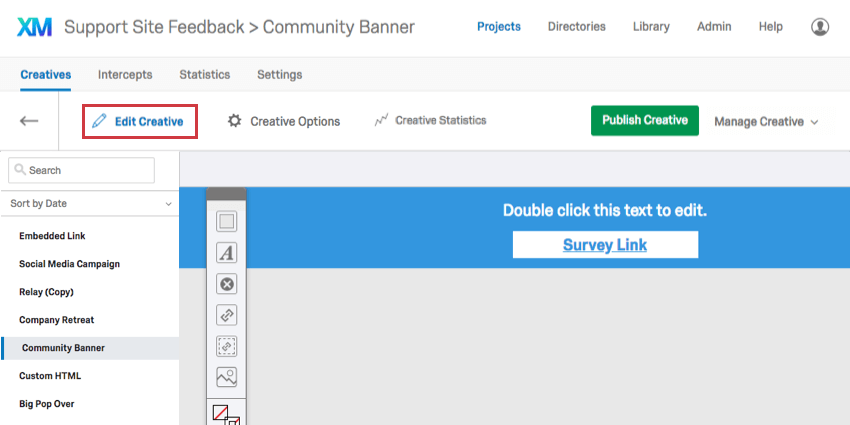Open Admin in top navigation
The image size is (850, 425).
click(714, 27)
